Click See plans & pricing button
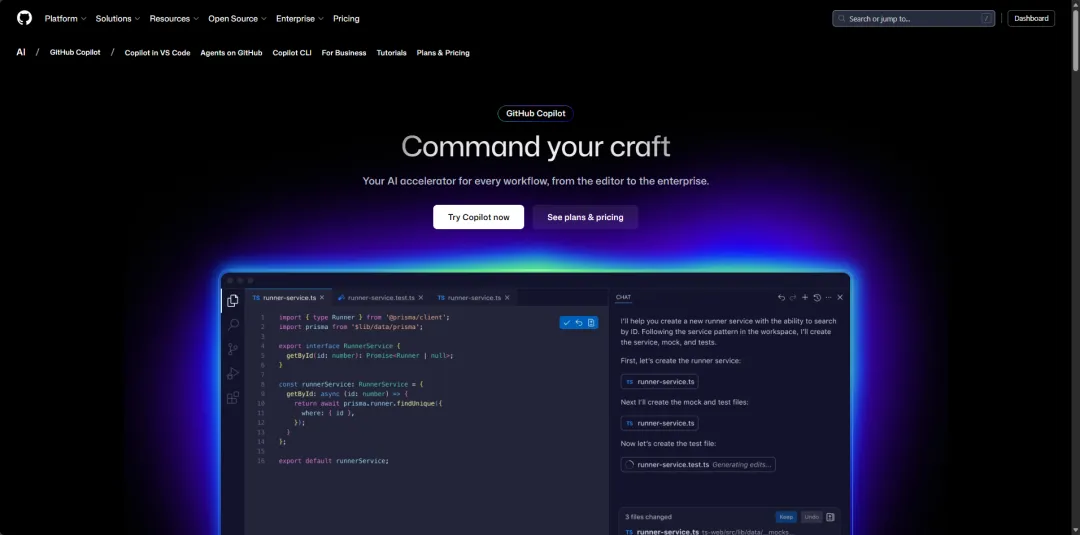 pyautogui.click(x=585, y=217)
